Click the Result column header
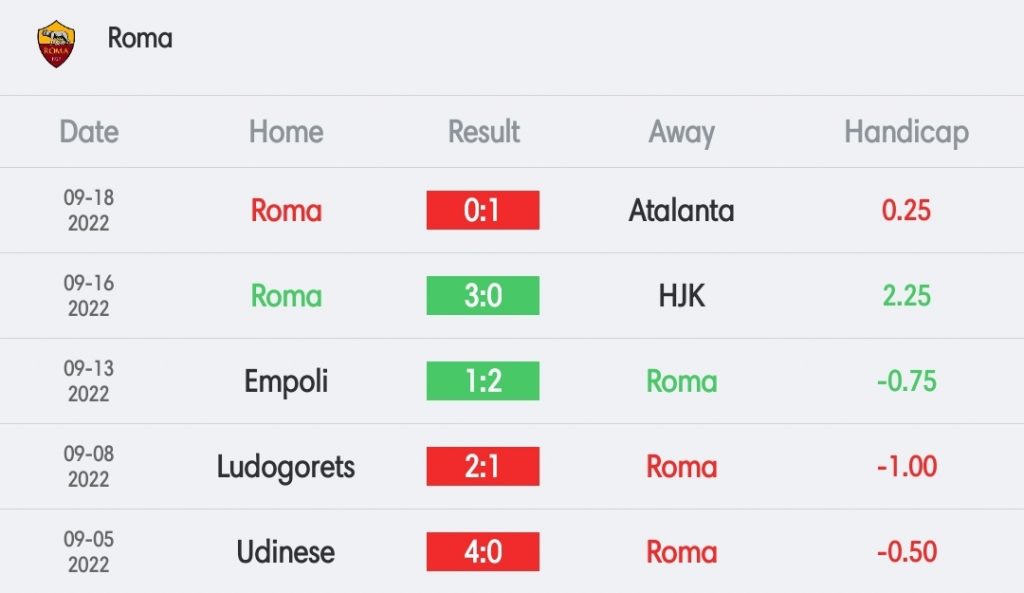 click(483, 132)
